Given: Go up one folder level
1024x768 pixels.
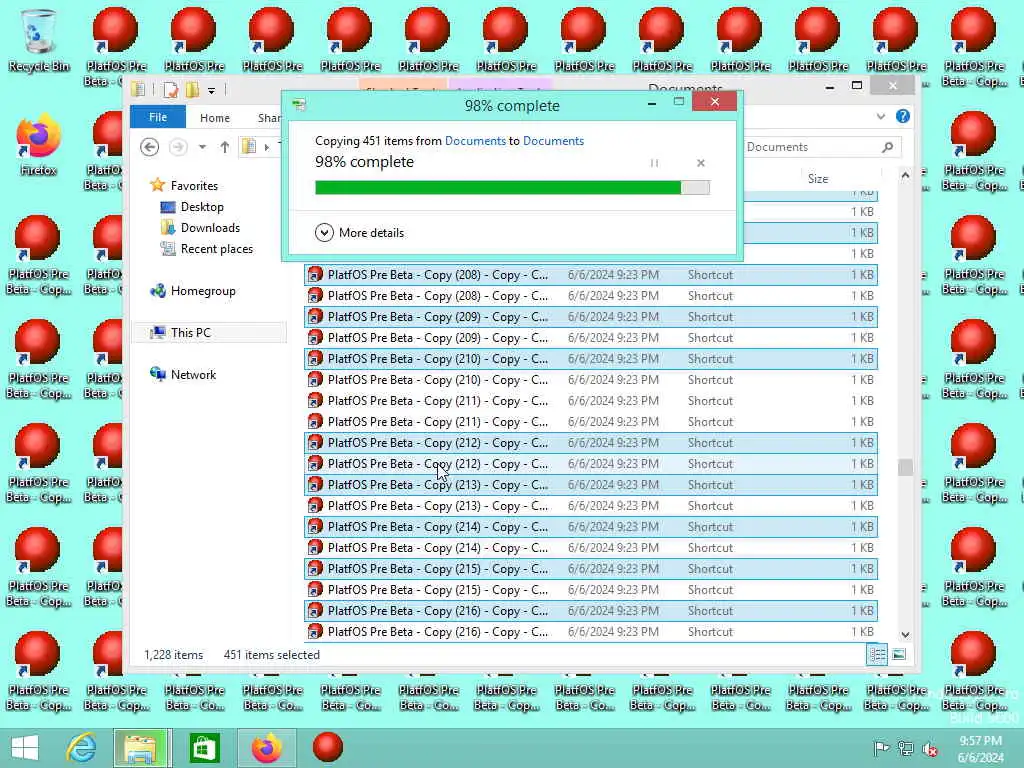Looking at the screenshot, I should tap(225, 147).
